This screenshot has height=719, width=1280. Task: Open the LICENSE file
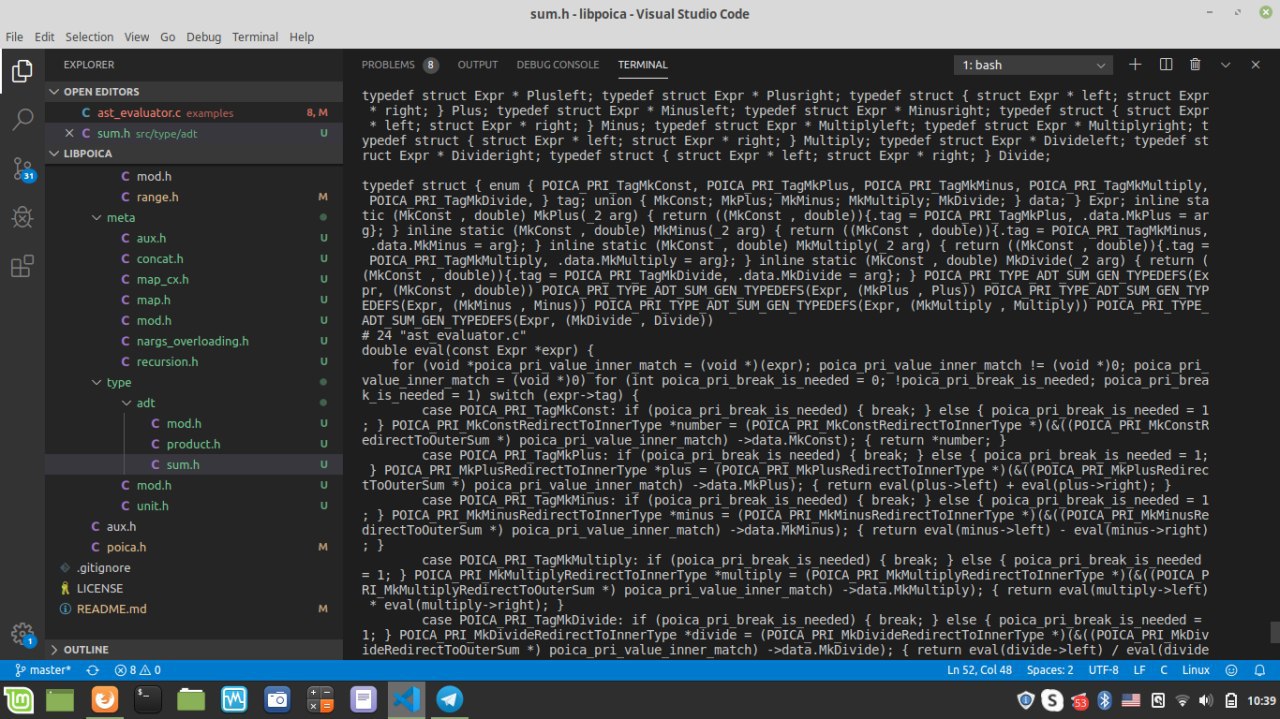pyautogui.click(x=193, y=588)
